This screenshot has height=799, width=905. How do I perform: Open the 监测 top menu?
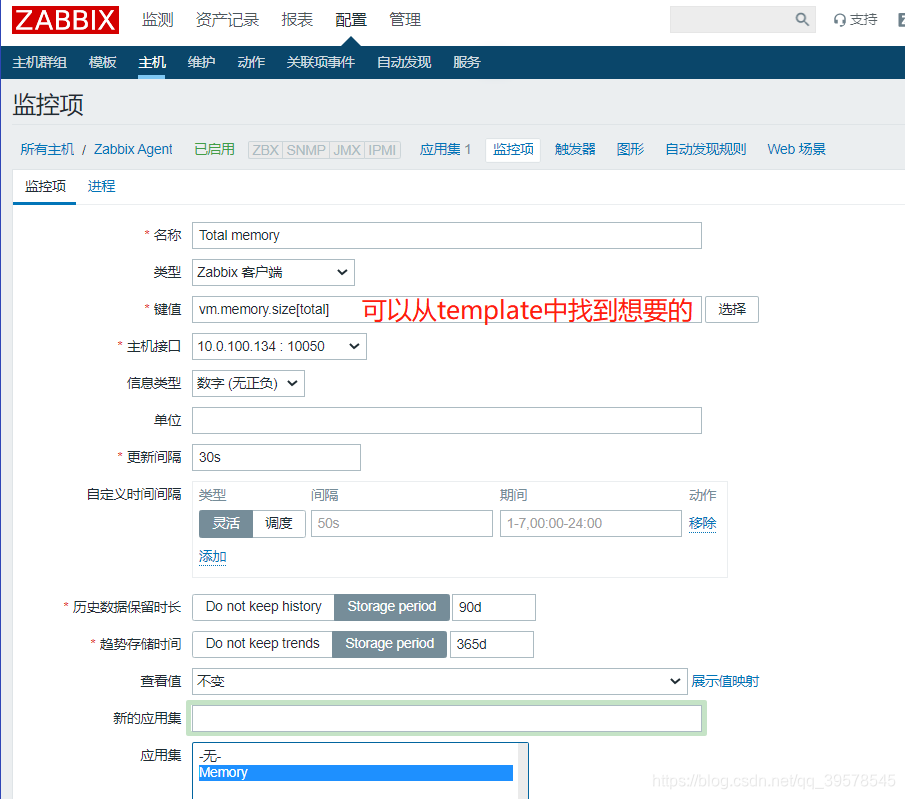[x=158, y=20]
